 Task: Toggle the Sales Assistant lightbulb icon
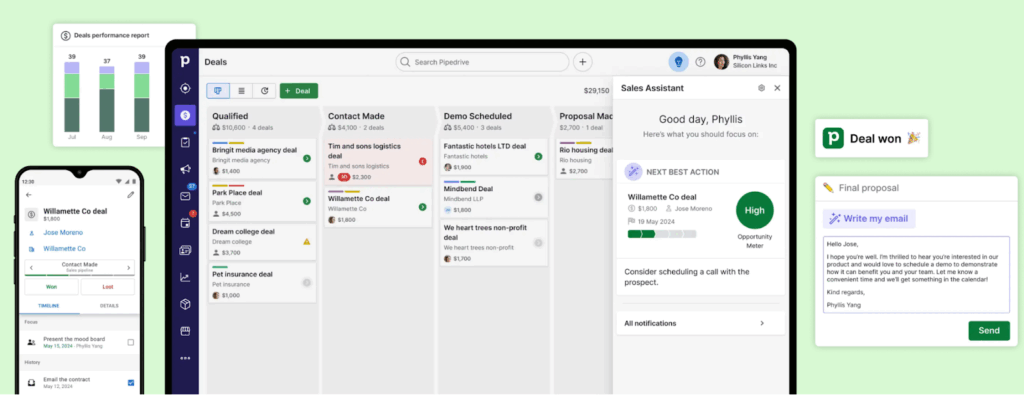[x=678, y=62]
